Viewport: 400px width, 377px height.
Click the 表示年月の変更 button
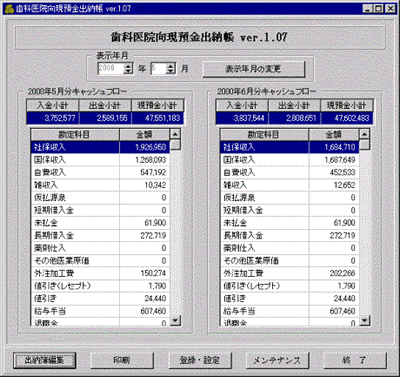tap(254, 69)
